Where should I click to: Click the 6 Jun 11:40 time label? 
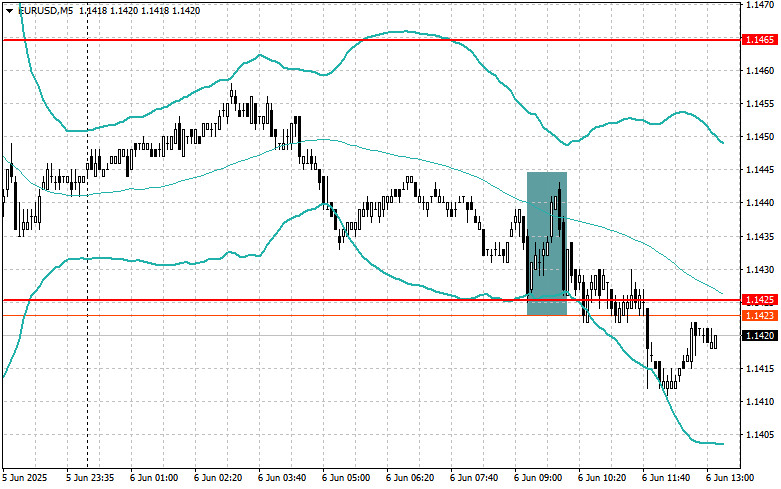pos(666,478)
